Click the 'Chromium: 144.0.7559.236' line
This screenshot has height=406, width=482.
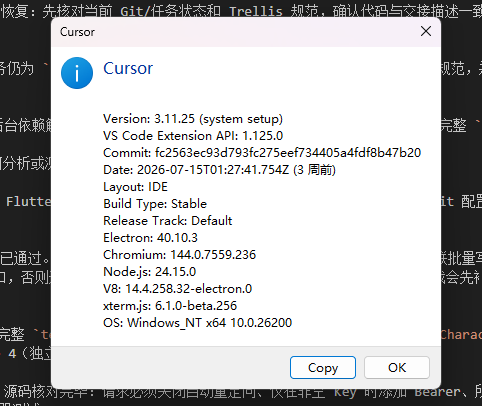tap(179, 255)
